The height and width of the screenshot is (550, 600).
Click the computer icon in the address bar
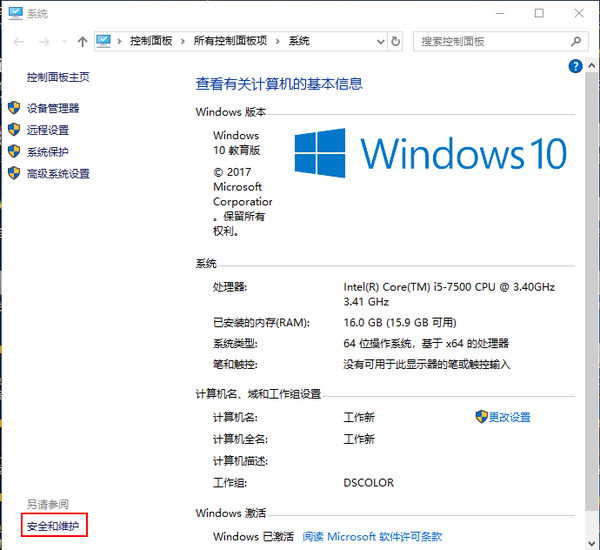pos(104,41)
